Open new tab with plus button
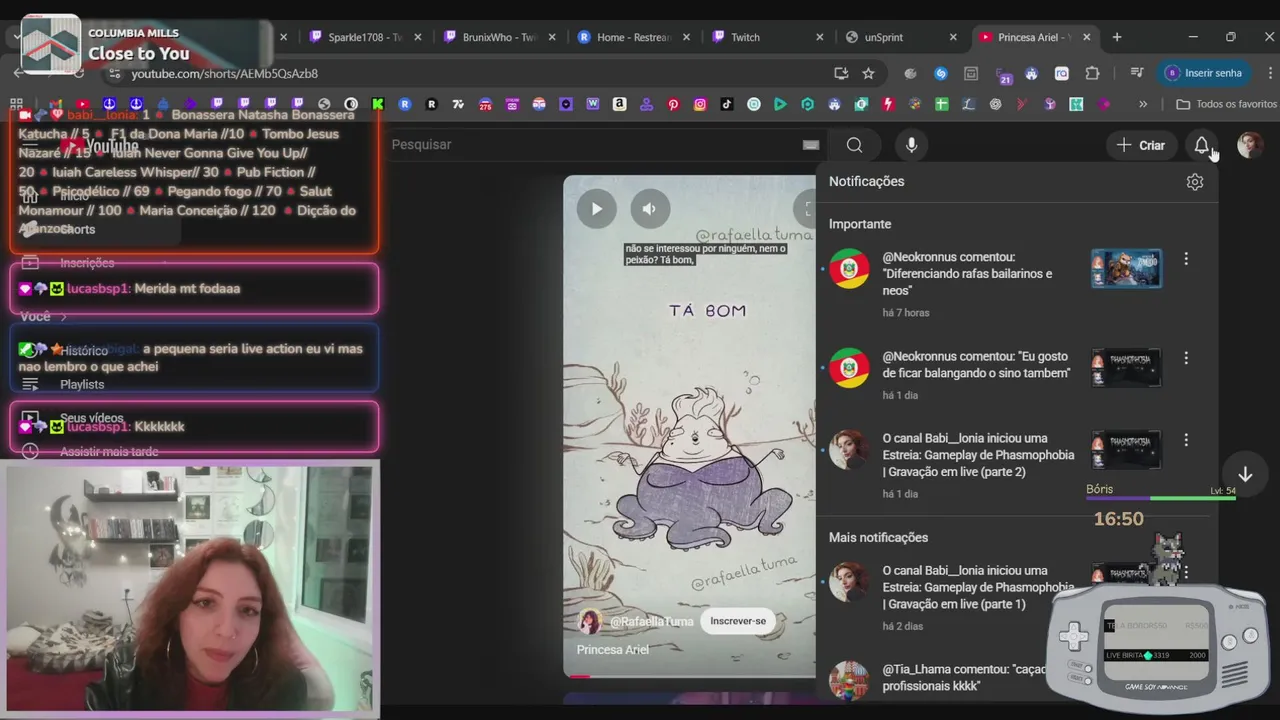Image resolution: width=1280 pixels, height=720 pixels. pos(1117,37)
